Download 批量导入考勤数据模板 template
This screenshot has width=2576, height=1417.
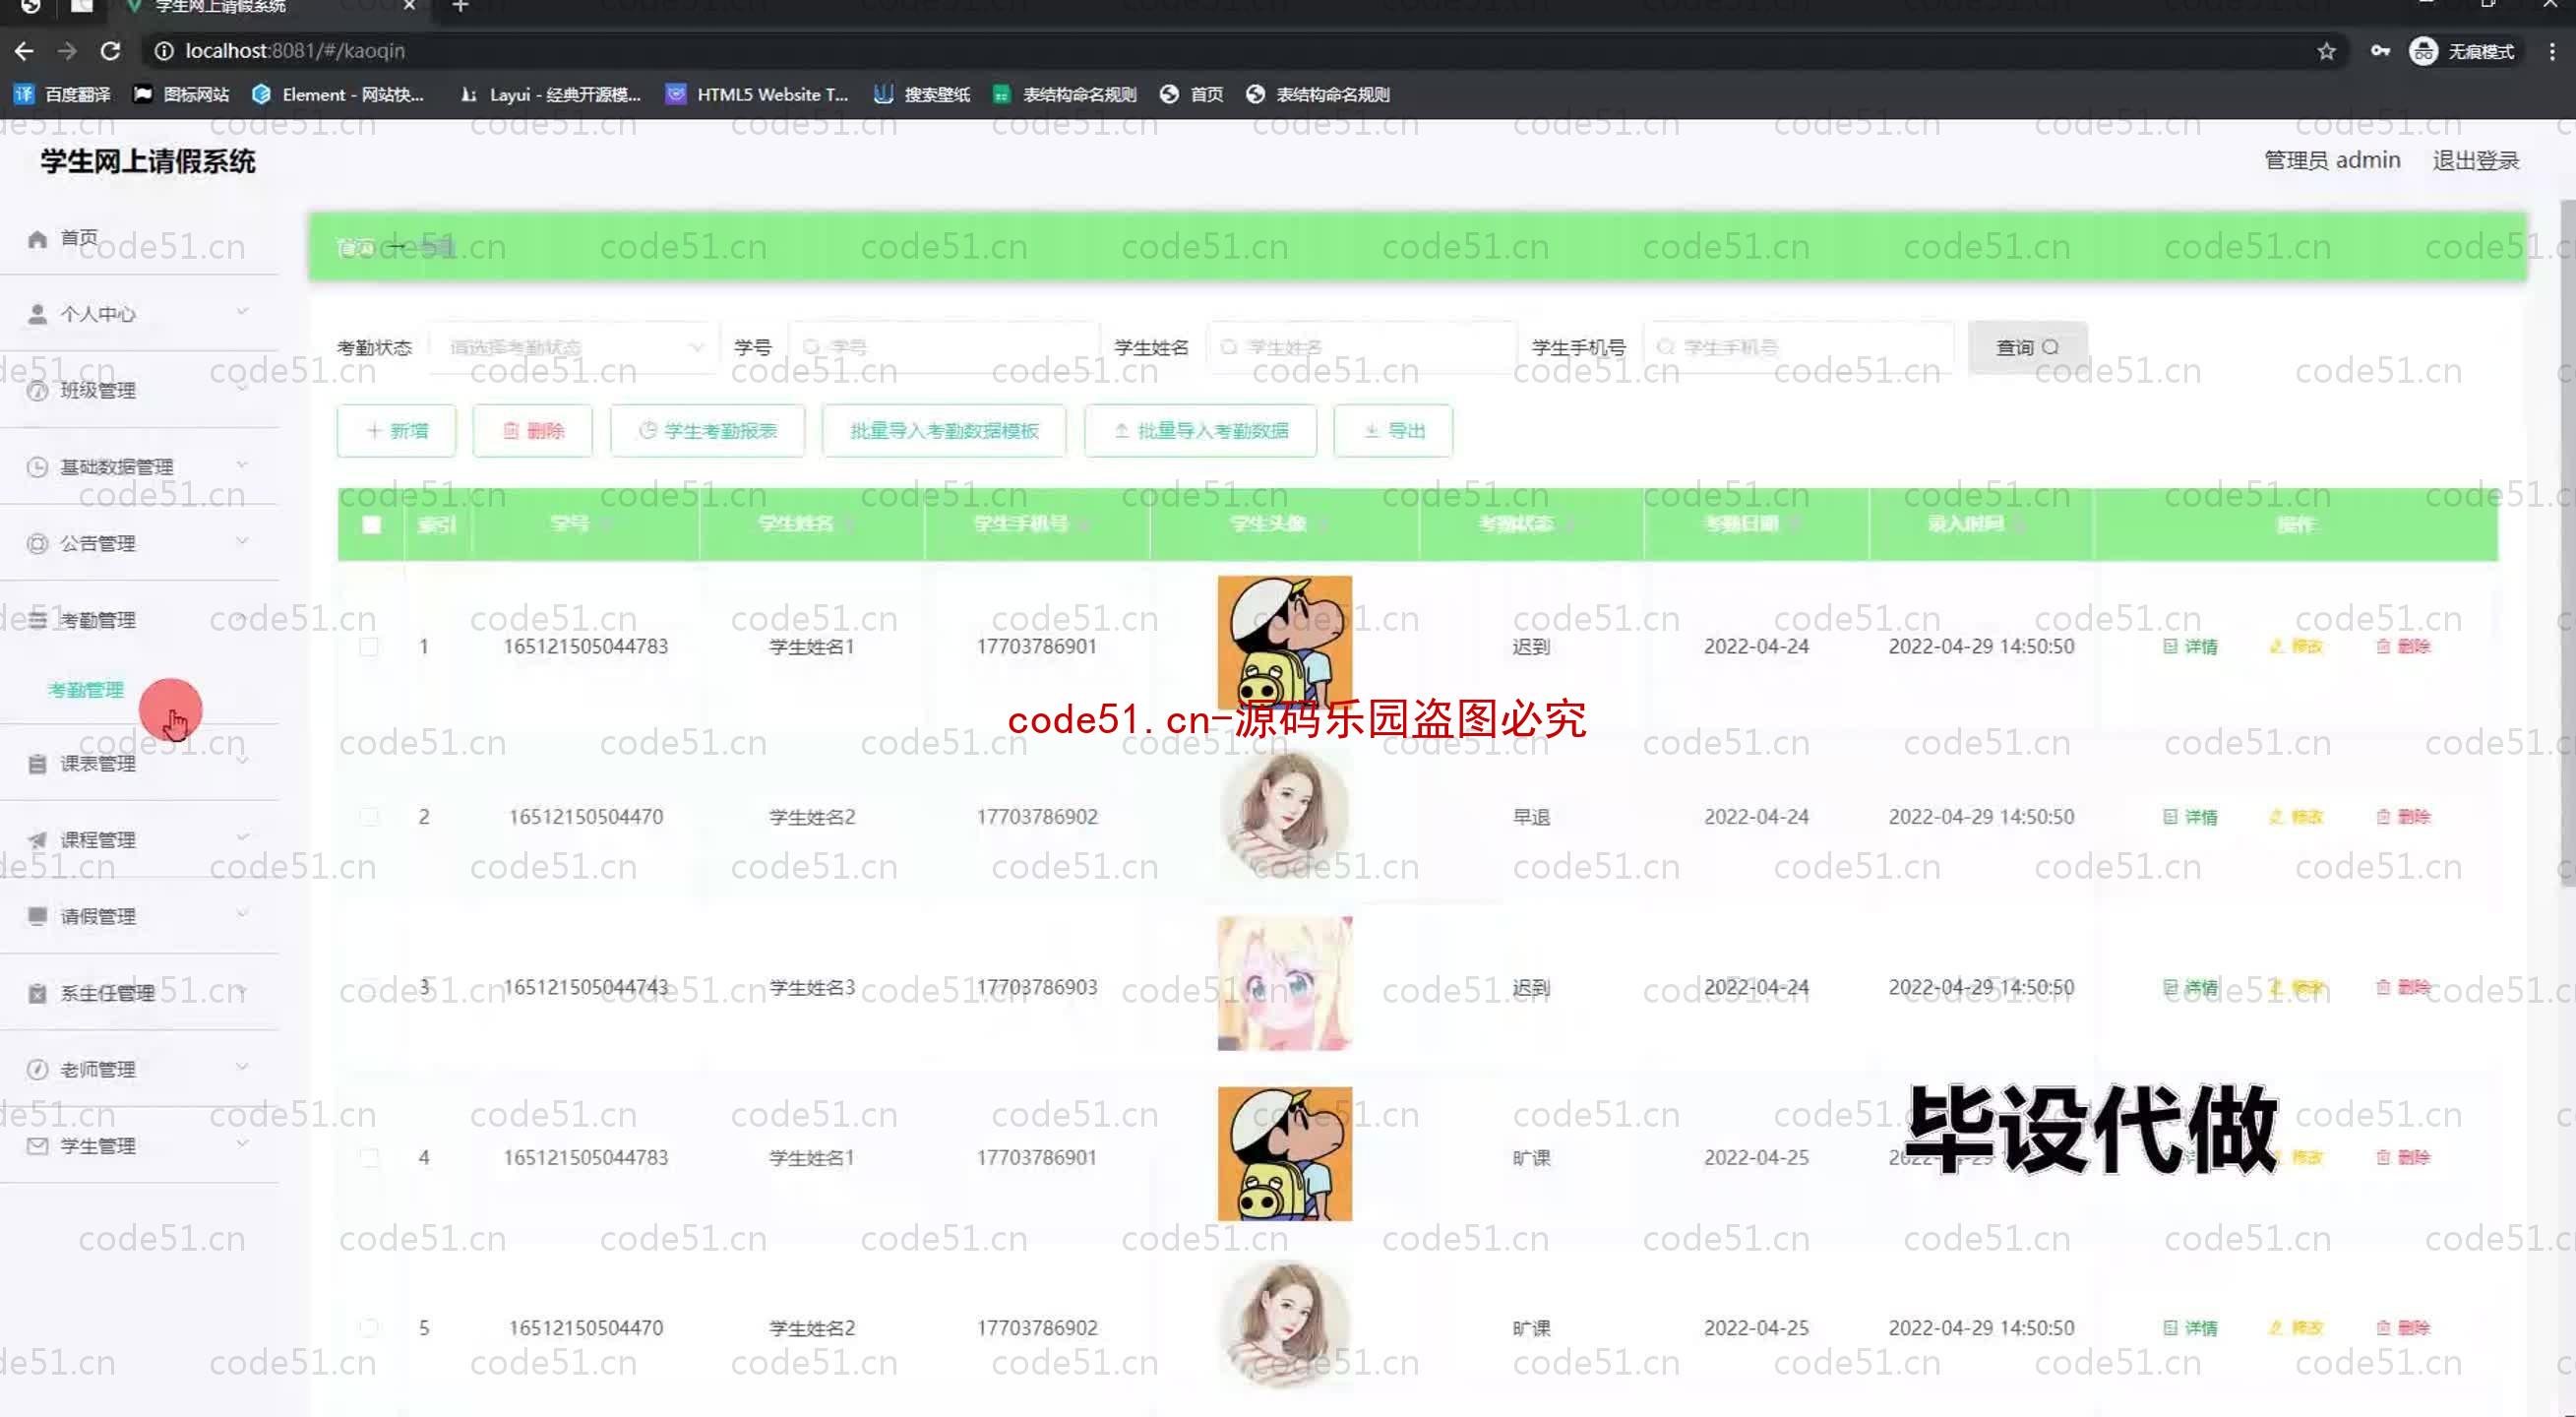[944, 431]
